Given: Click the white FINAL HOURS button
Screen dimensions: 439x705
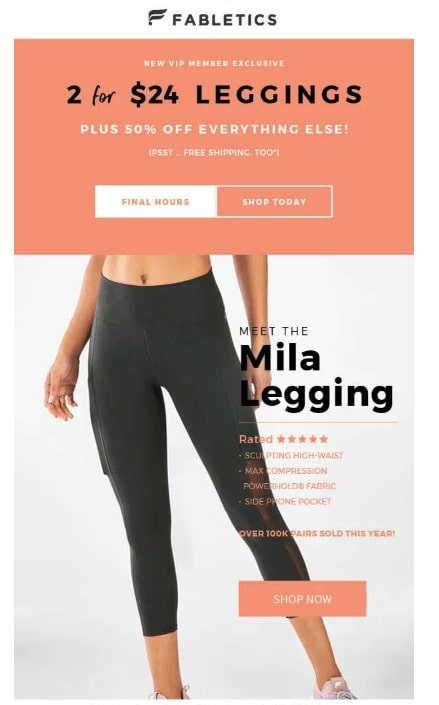Looking at the screenshot, I should coord(156,202).
